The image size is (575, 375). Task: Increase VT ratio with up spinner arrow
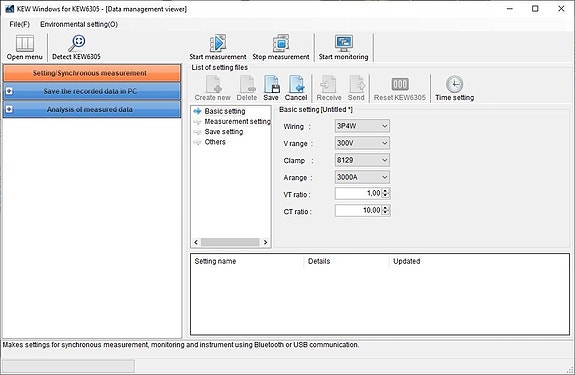coord(385,191)
